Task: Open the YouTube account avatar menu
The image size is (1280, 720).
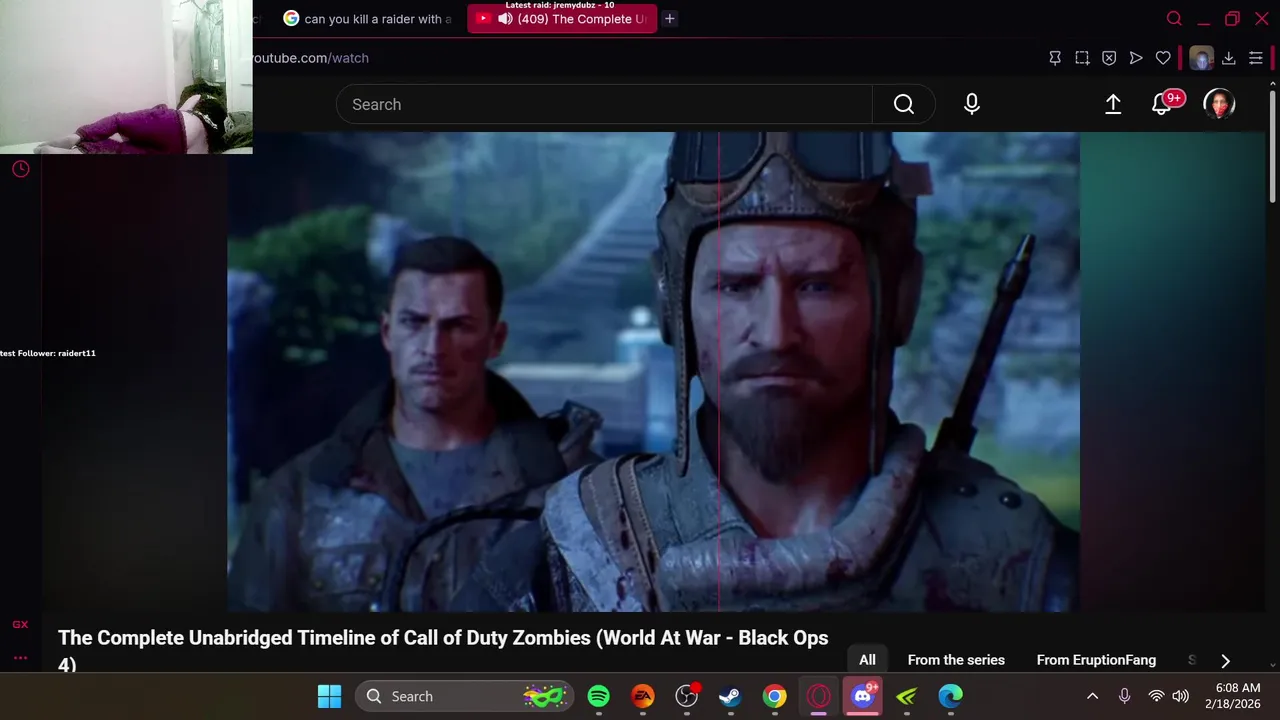Action: click(1219, 104)
